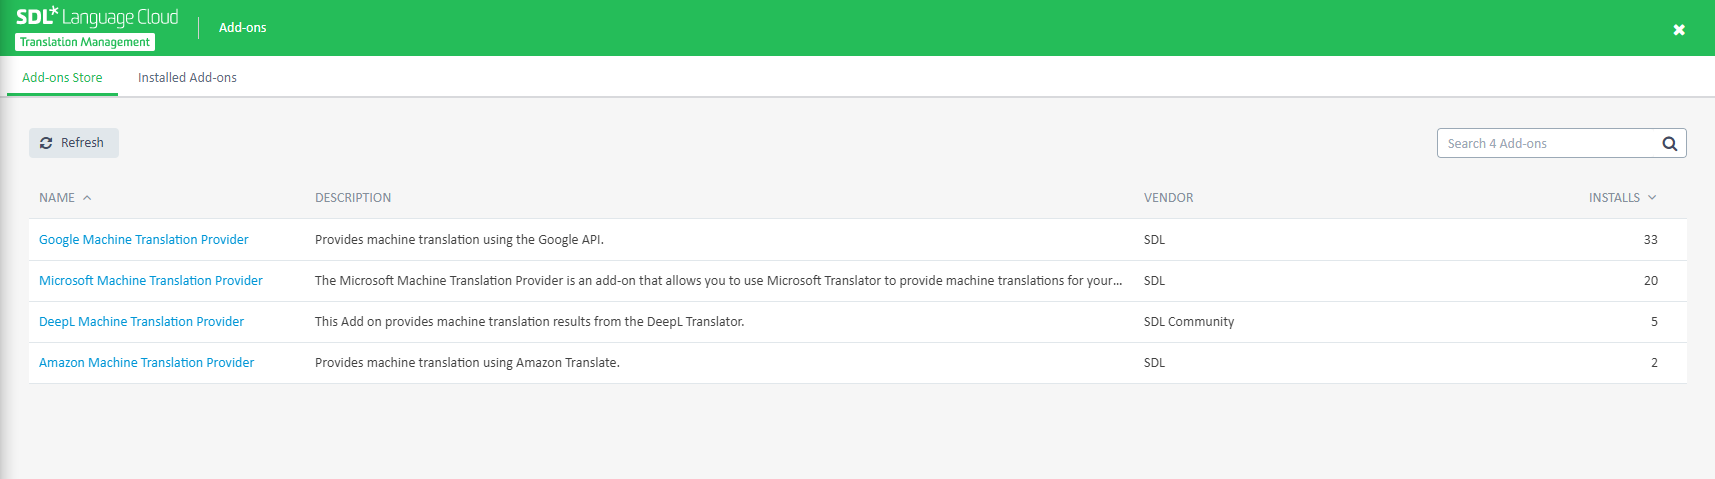1715x479 pixels.
Task: Open DeepL Machine Translation Provider link
Action: (141, 322)
